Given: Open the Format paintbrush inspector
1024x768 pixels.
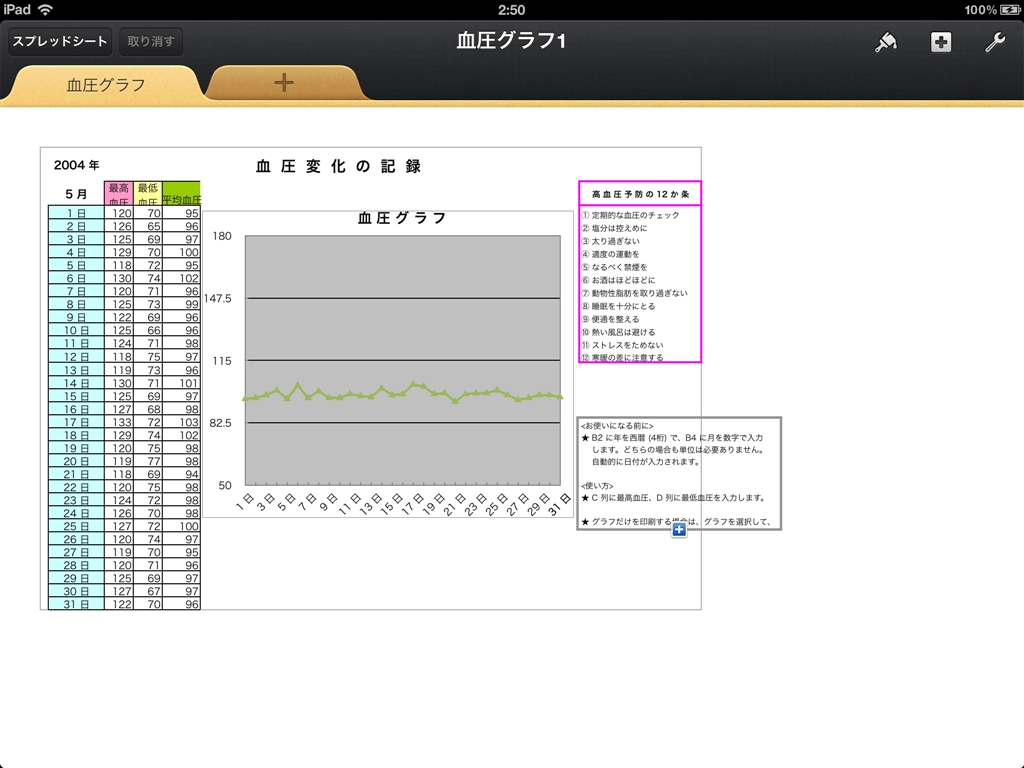Looking at the screenshot, I should (x=884, y=42).
